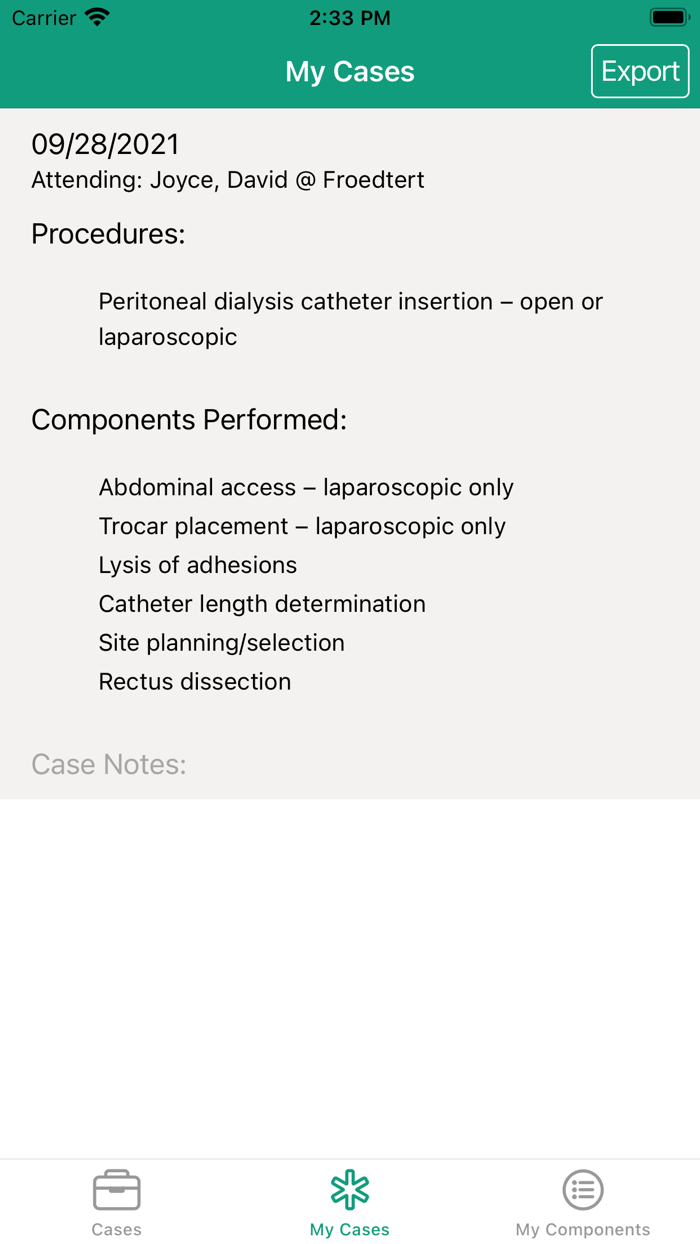The width and height of the screenshot is (700, 1244).
Task: Switch to the Cases tab
Action: pos(116,1202)
